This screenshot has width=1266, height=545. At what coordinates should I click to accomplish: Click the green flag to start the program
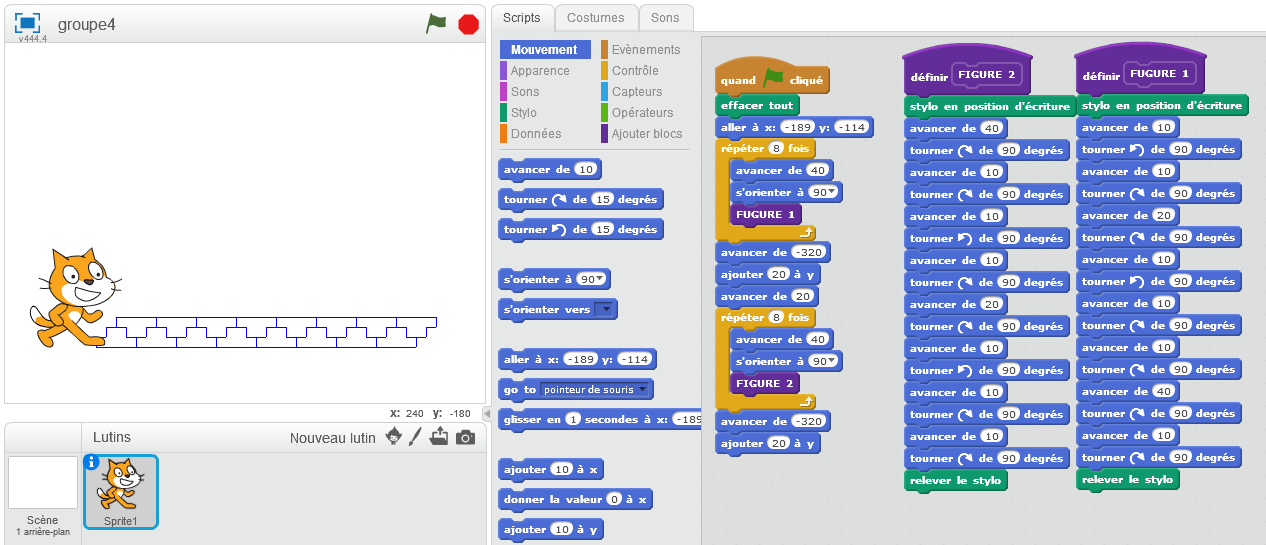pos(436,24)
